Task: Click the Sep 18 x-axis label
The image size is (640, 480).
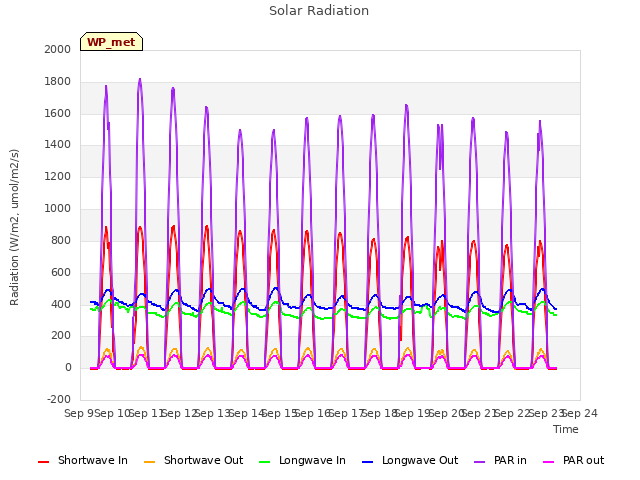Action: (380, 413)
